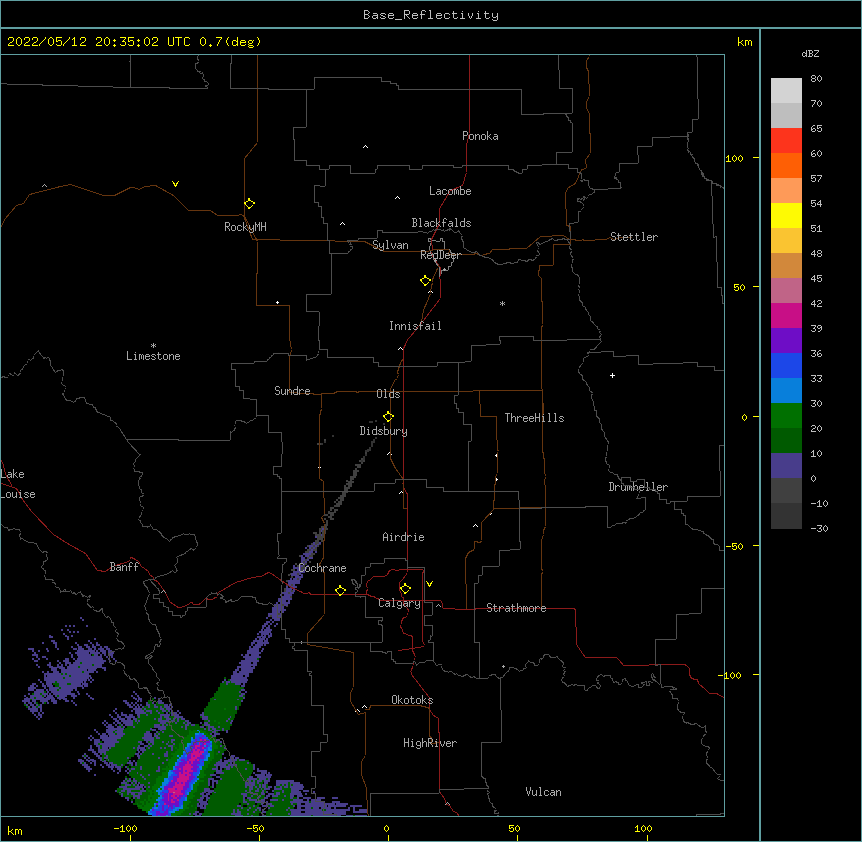The width and height of the screenshot is (862, 842).
Task: Select the green 30-20 dBZ legend swatch
Action: (x=786, y=416)
